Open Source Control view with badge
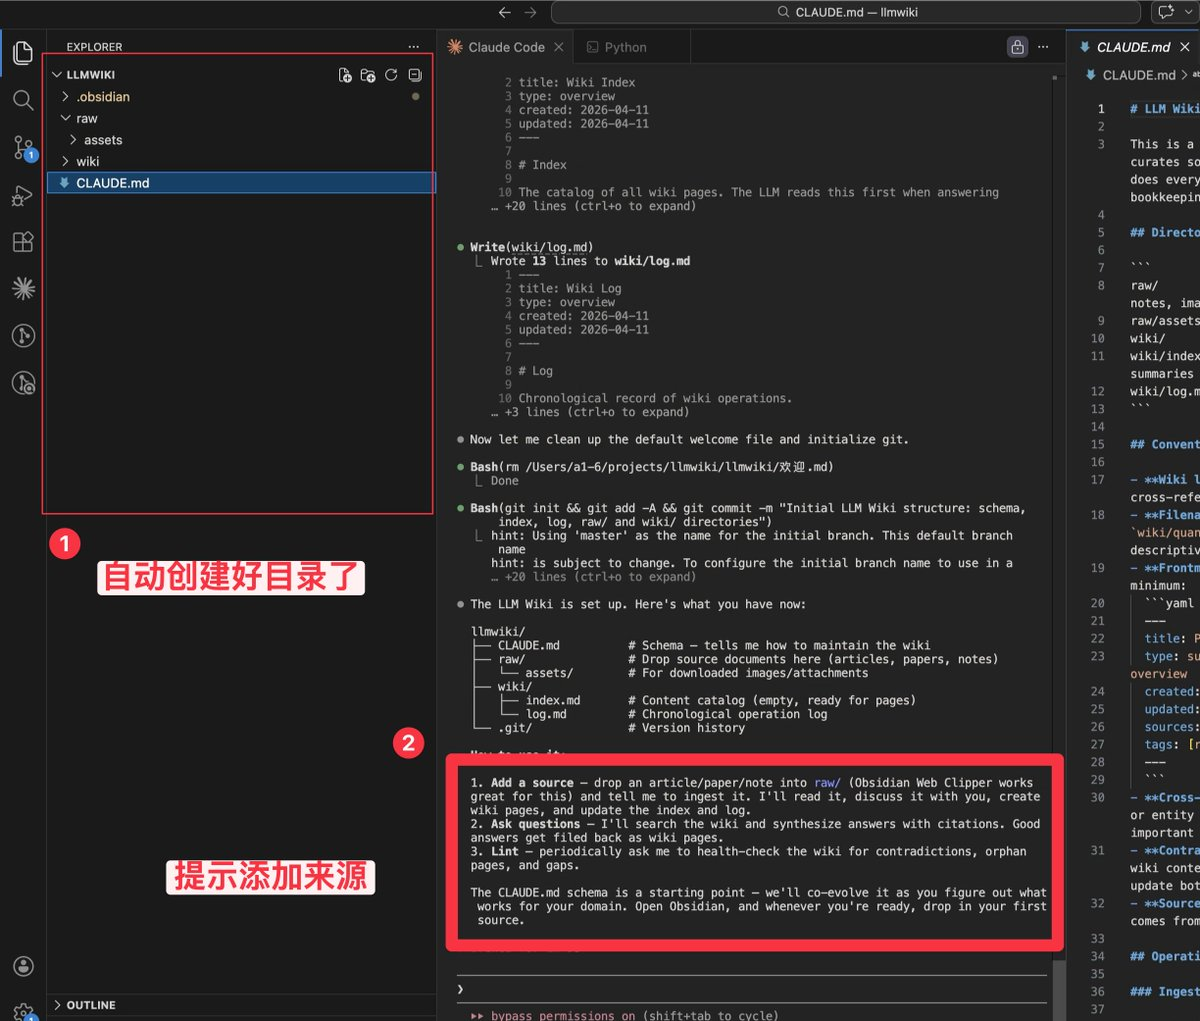 (23, 147)
